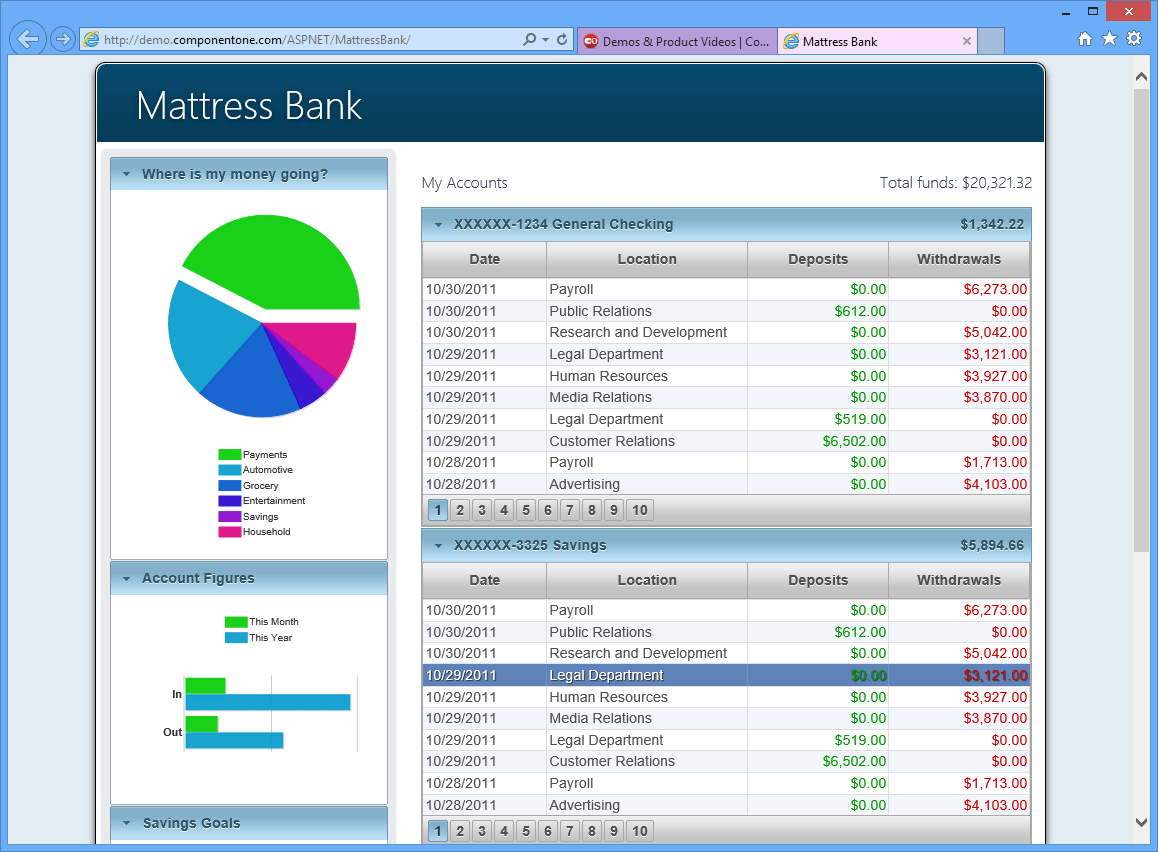Viewport: 1158px width, 852px height.
Task: Collapse the 'Where is my money going?' panel
Action: point(127,174)
